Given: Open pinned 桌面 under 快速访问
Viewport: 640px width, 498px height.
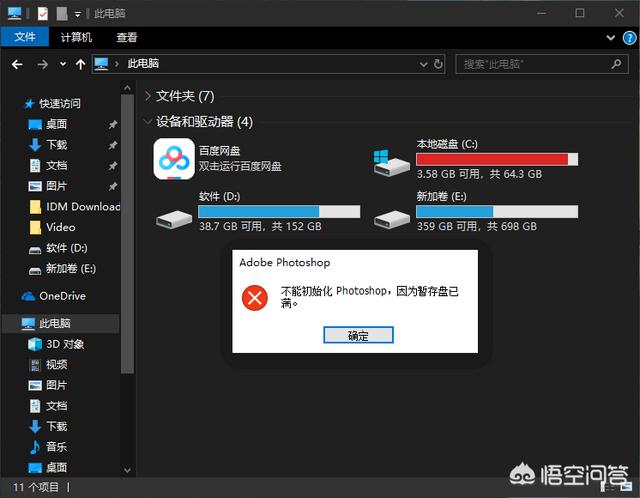Looking at the screenshot, I should (56, 124).
